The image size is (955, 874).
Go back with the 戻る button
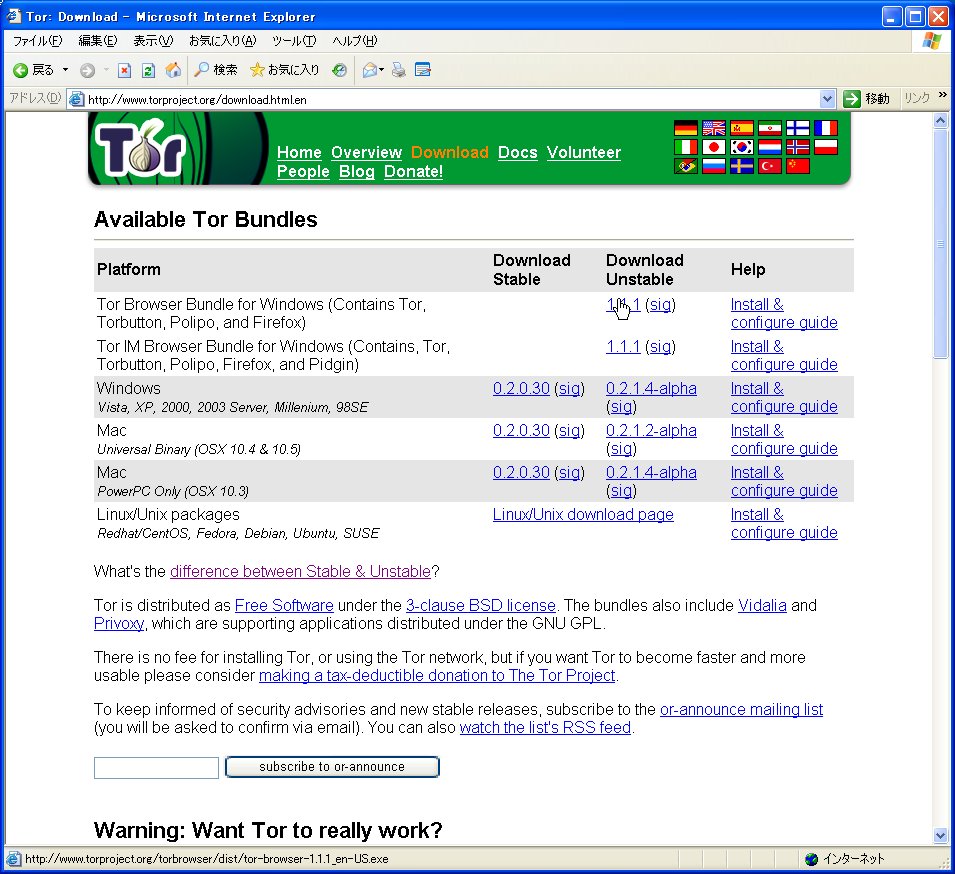pos(33,70)
